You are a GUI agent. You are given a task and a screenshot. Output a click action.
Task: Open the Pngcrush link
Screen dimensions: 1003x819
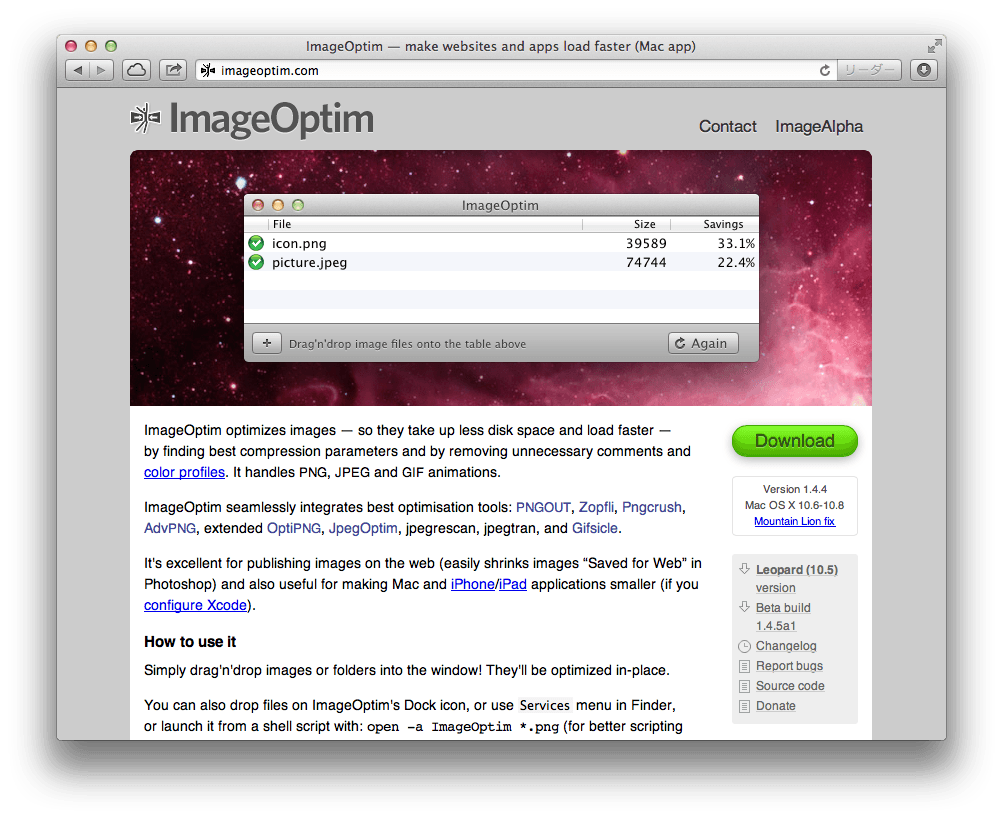[x=652, y=507]
